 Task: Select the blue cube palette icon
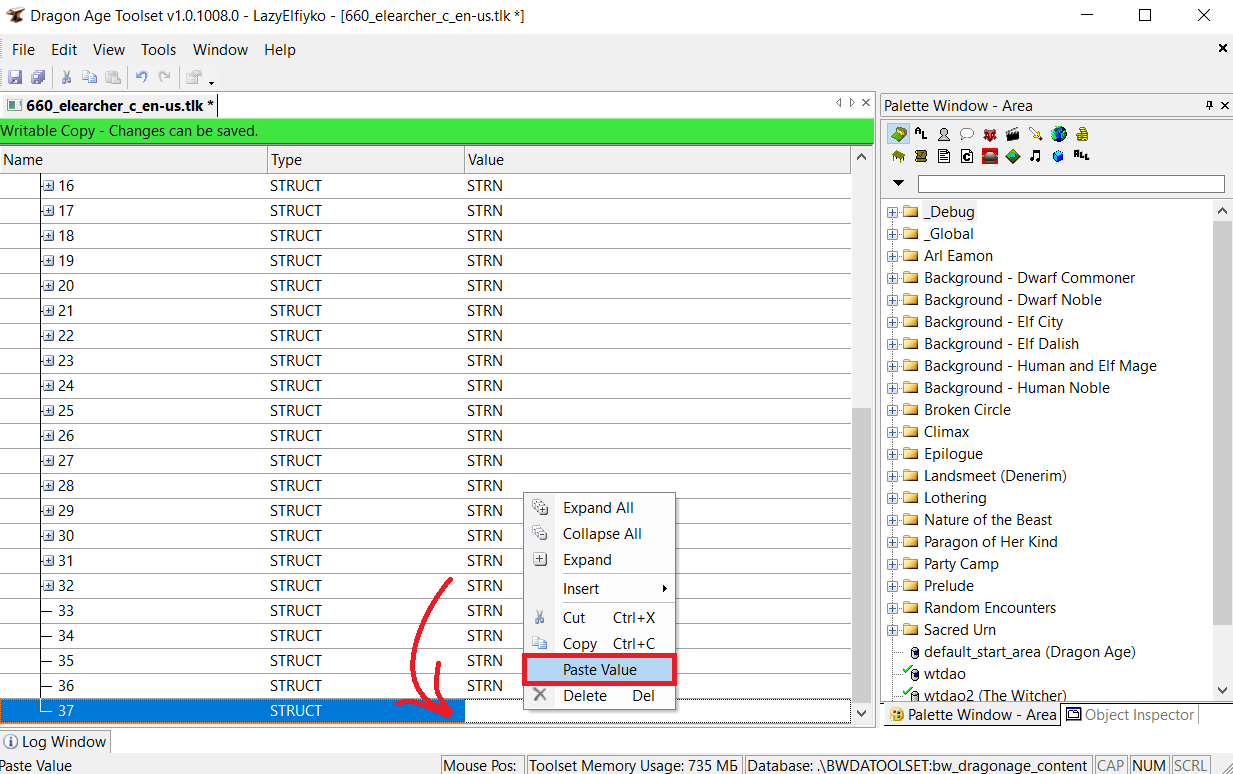(x=1059, y=156)
